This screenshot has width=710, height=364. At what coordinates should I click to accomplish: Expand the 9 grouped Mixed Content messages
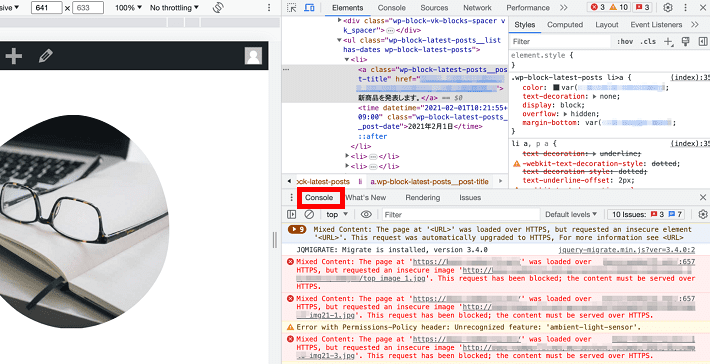(x=297, y=230)
